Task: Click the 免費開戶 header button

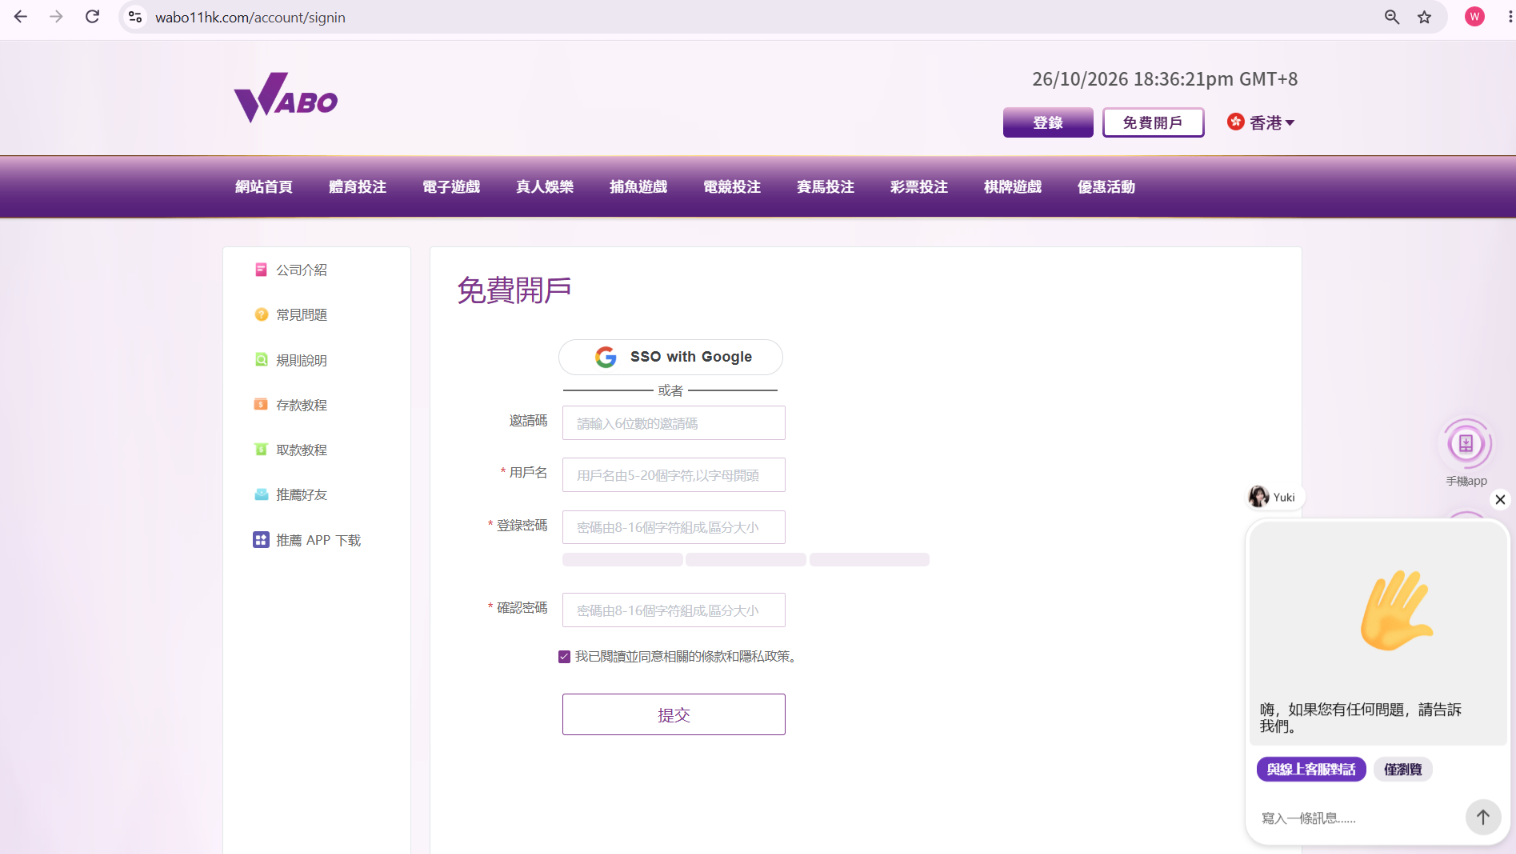Action: tap(1153, 123)
